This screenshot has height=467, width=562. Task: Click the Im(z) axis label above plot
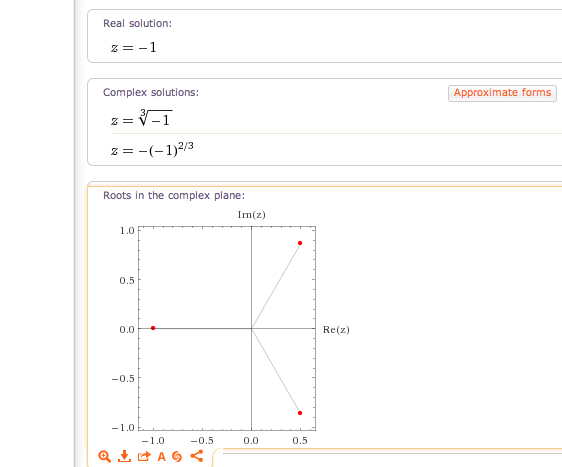tap(252, 215)
